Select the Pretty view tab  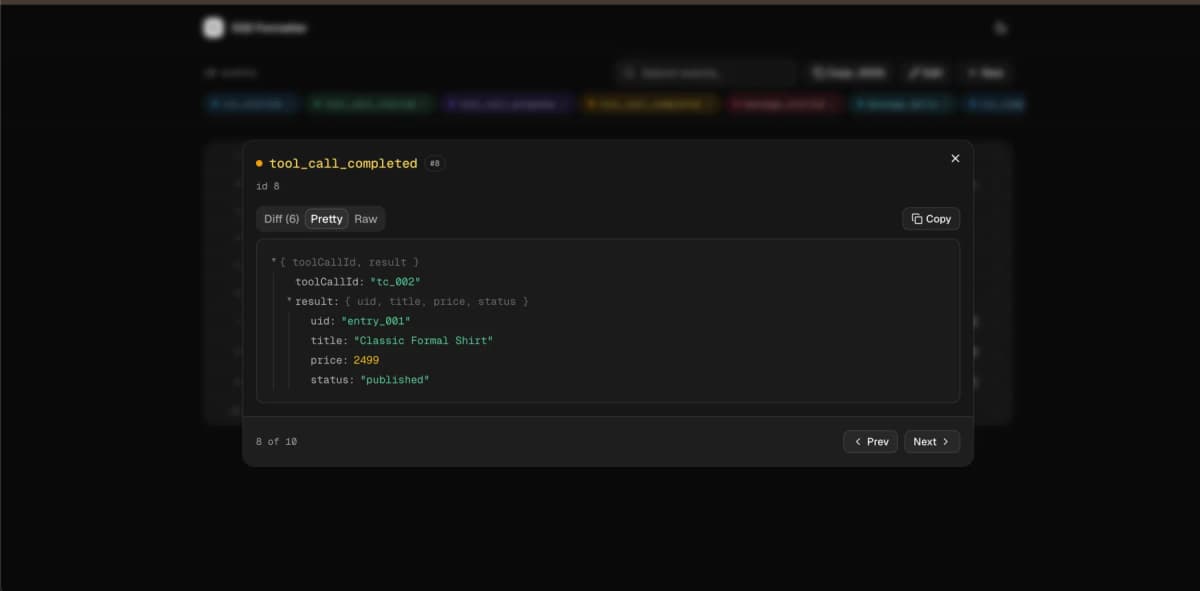click(x=326, y=219)
